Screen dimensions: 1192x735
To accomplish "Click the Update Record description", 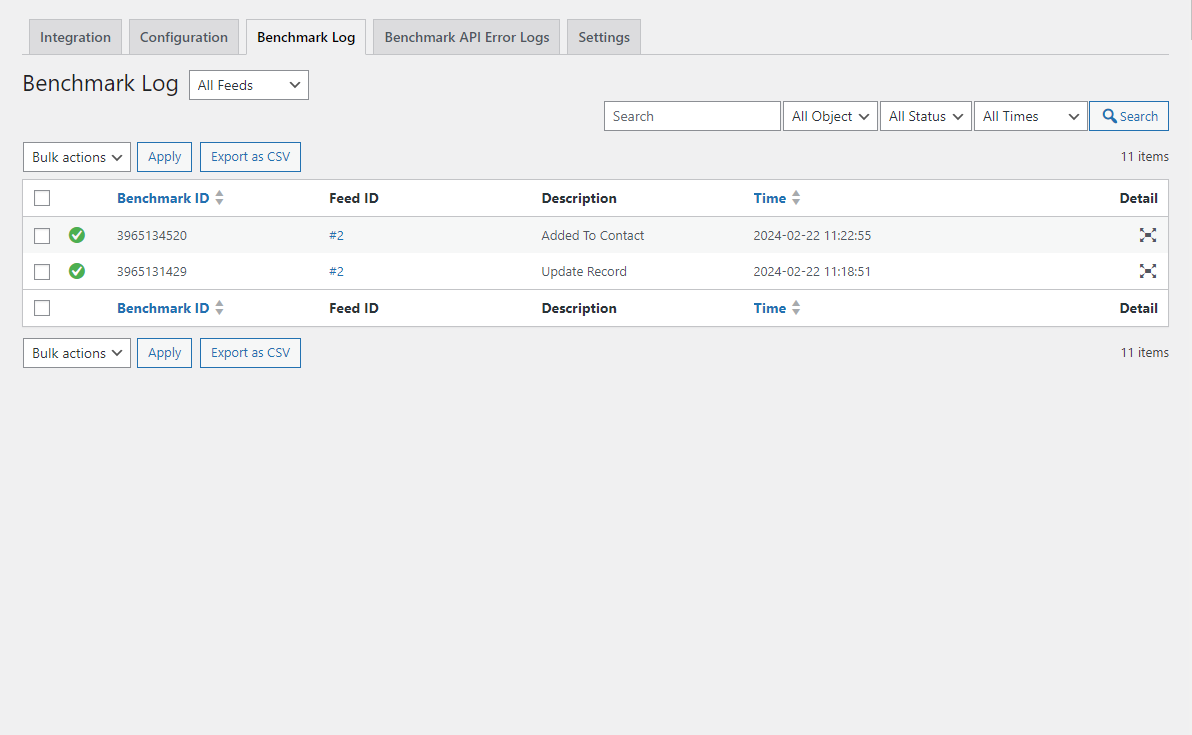I will pos(584,271).
